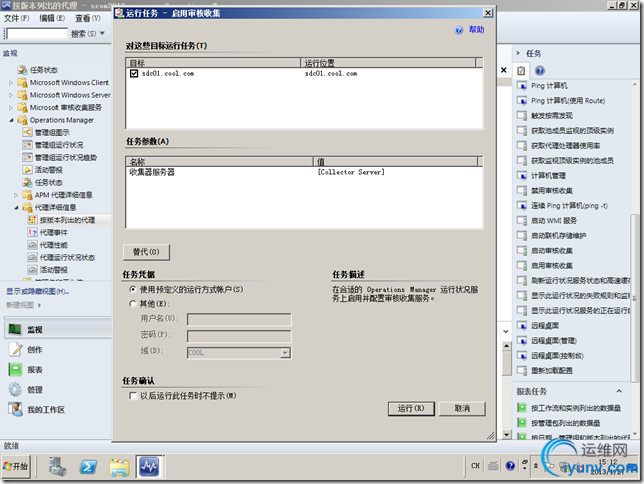Click the 管理组图示 diagram icon in tree

click(x=28, y=132)
